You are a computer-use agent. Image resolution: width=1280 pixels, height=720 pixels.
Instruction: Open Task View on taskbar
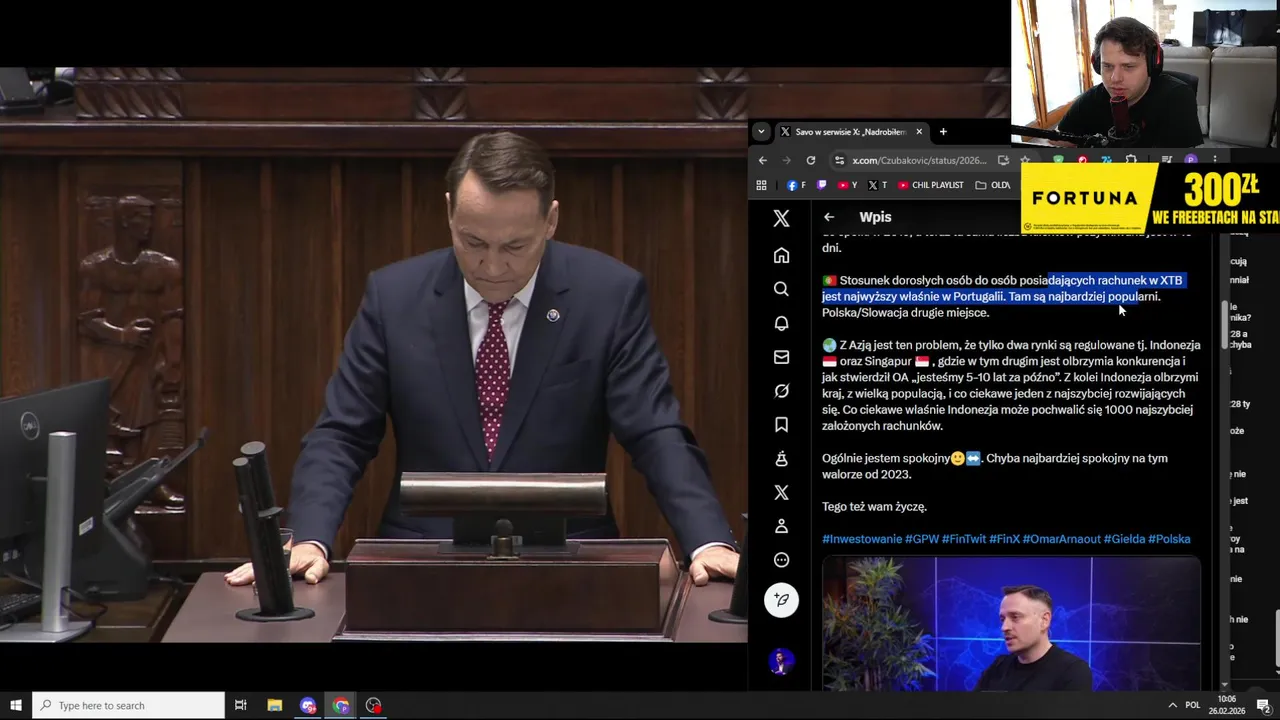pos(241,705)
